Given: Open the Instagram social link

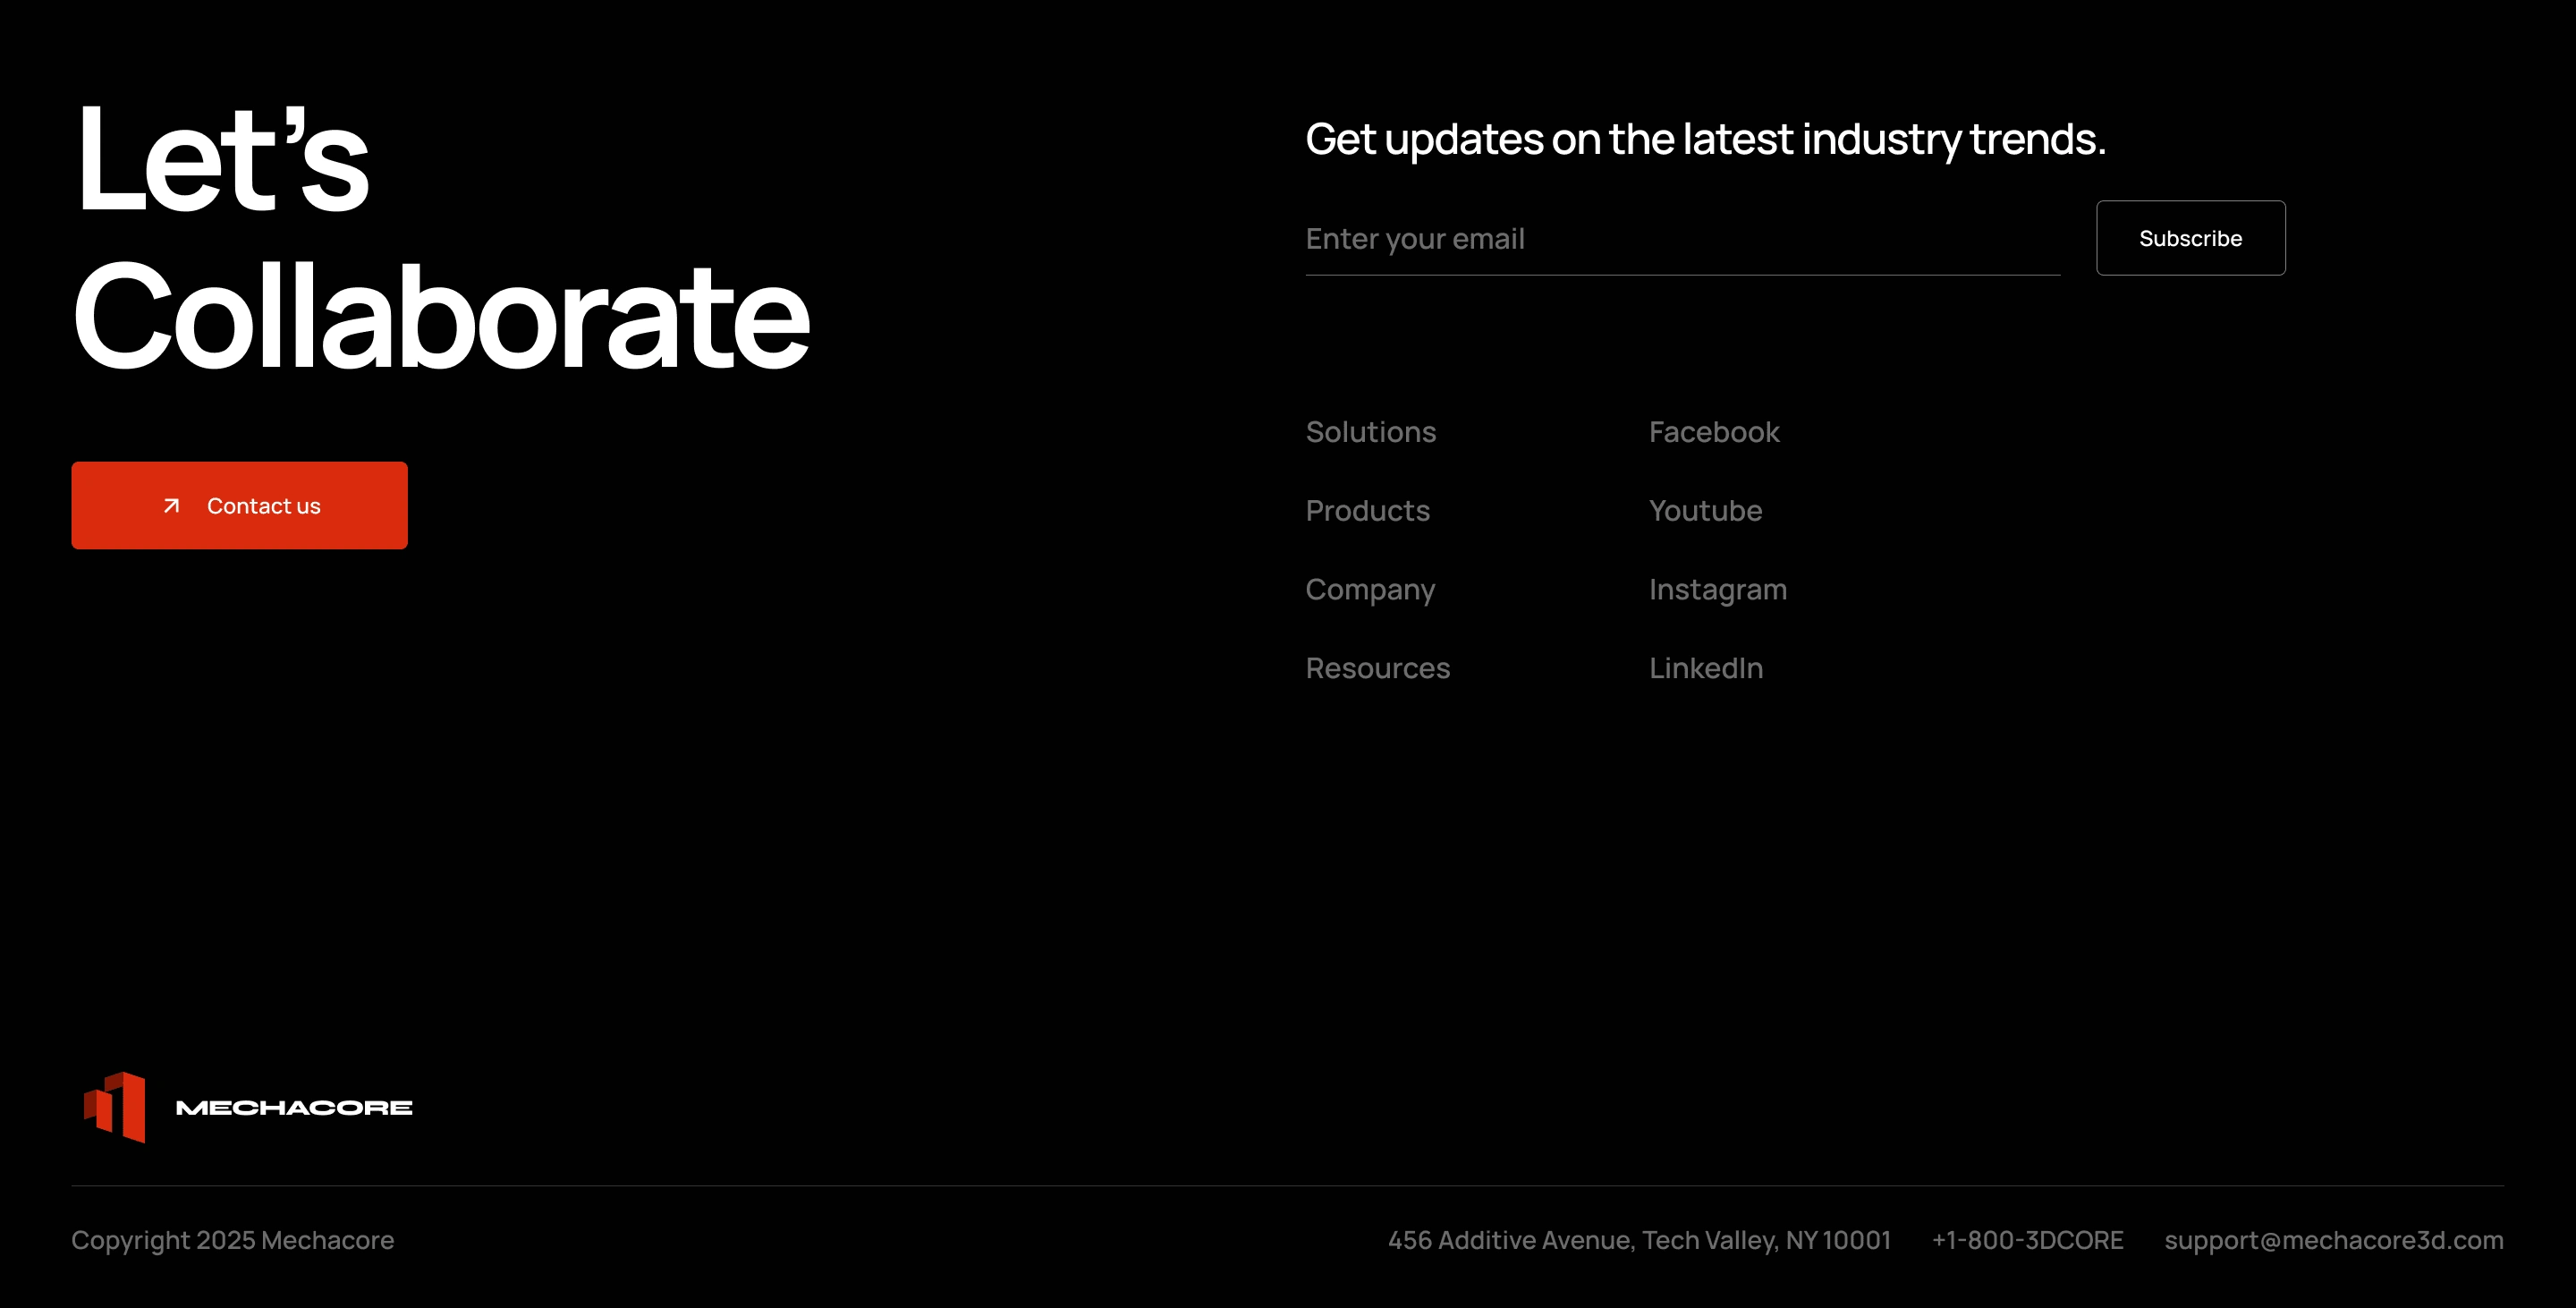Looking at the screenshot, I should click(x=1717, y=590).
